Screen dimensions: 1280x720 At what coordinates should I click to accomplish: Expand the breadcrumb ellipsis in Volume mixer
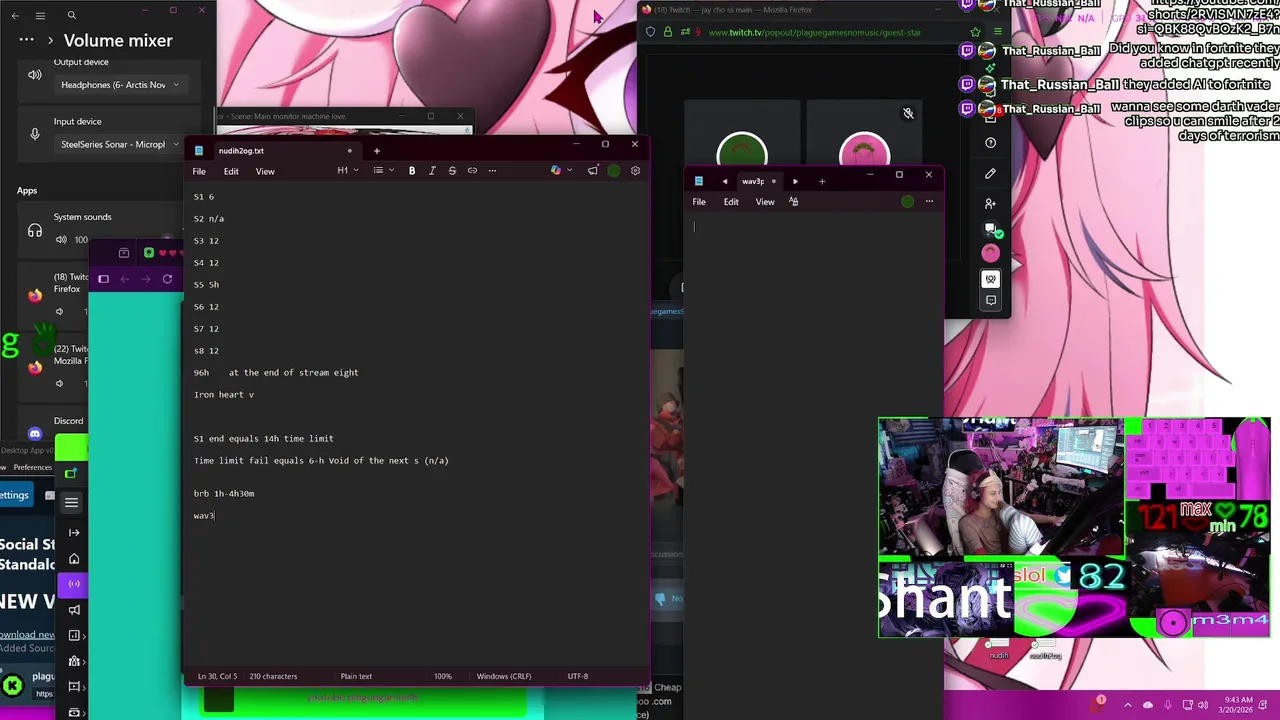point(26,41)
